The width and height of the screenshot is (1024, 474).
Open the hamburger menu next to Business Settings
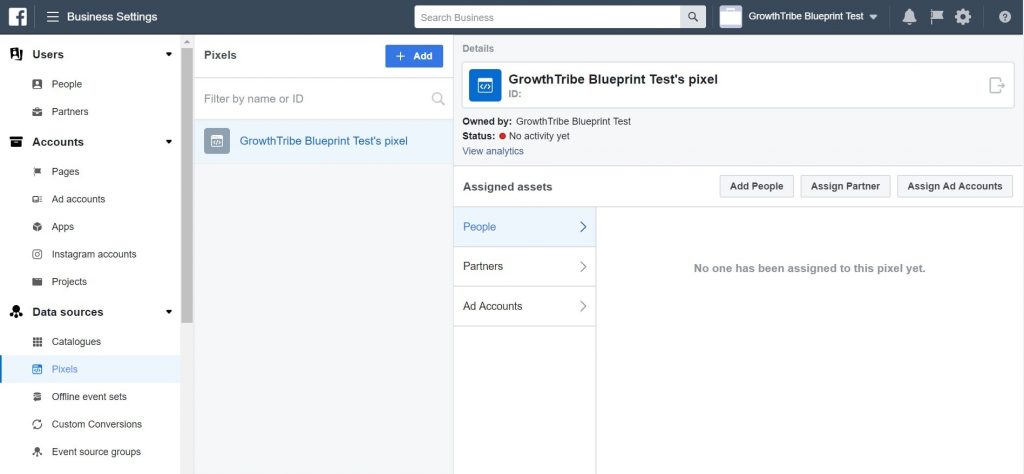[x=53, y=17]
